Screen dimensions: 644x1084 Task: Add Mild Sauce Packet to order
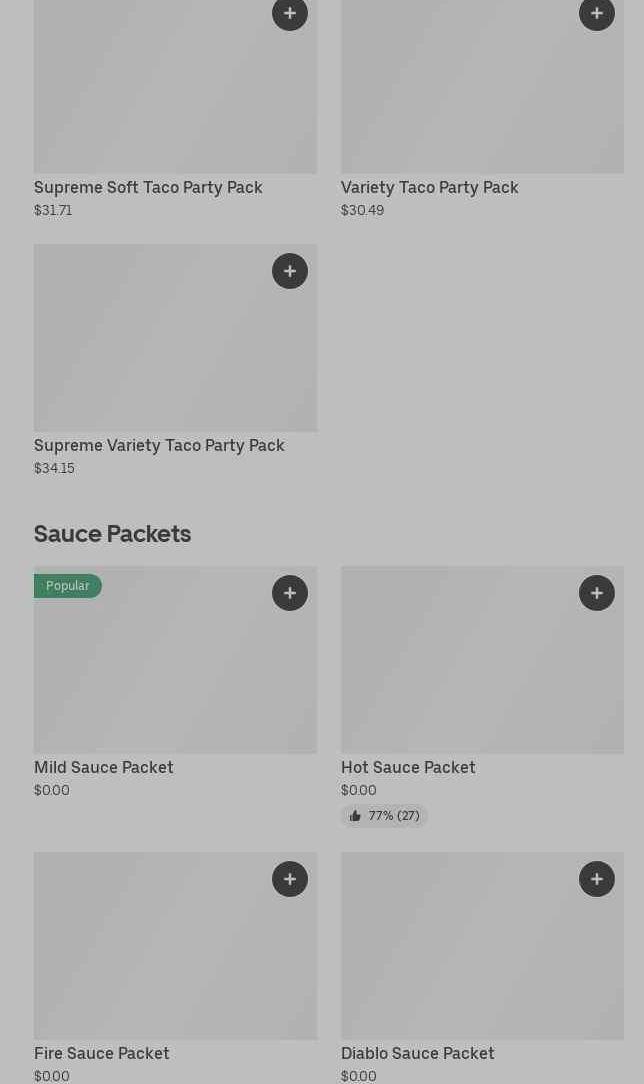290,593
